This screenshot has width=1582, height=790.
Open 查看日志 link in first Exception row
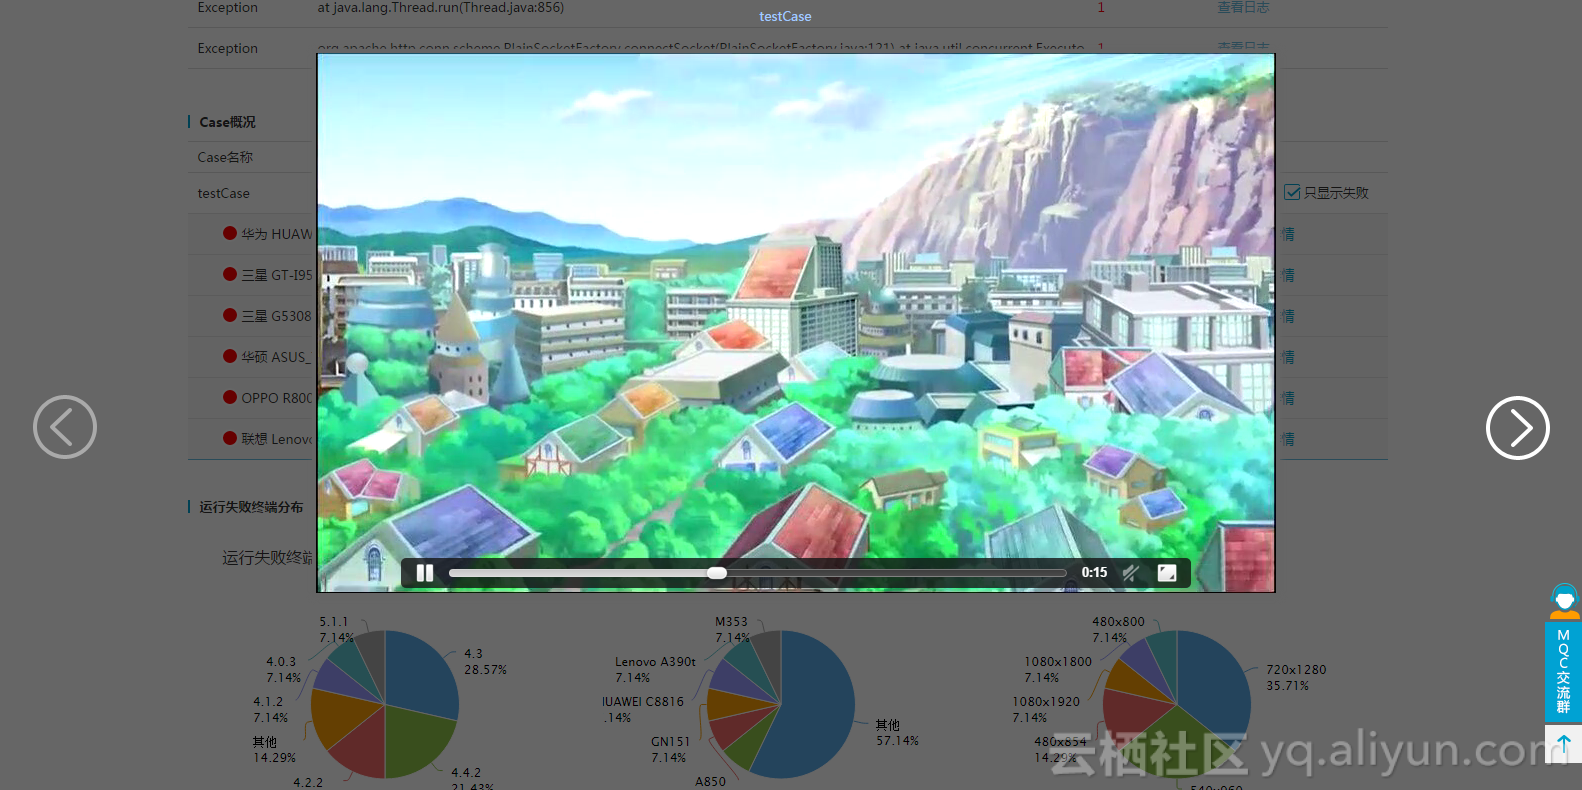[x=1243, y=7]
